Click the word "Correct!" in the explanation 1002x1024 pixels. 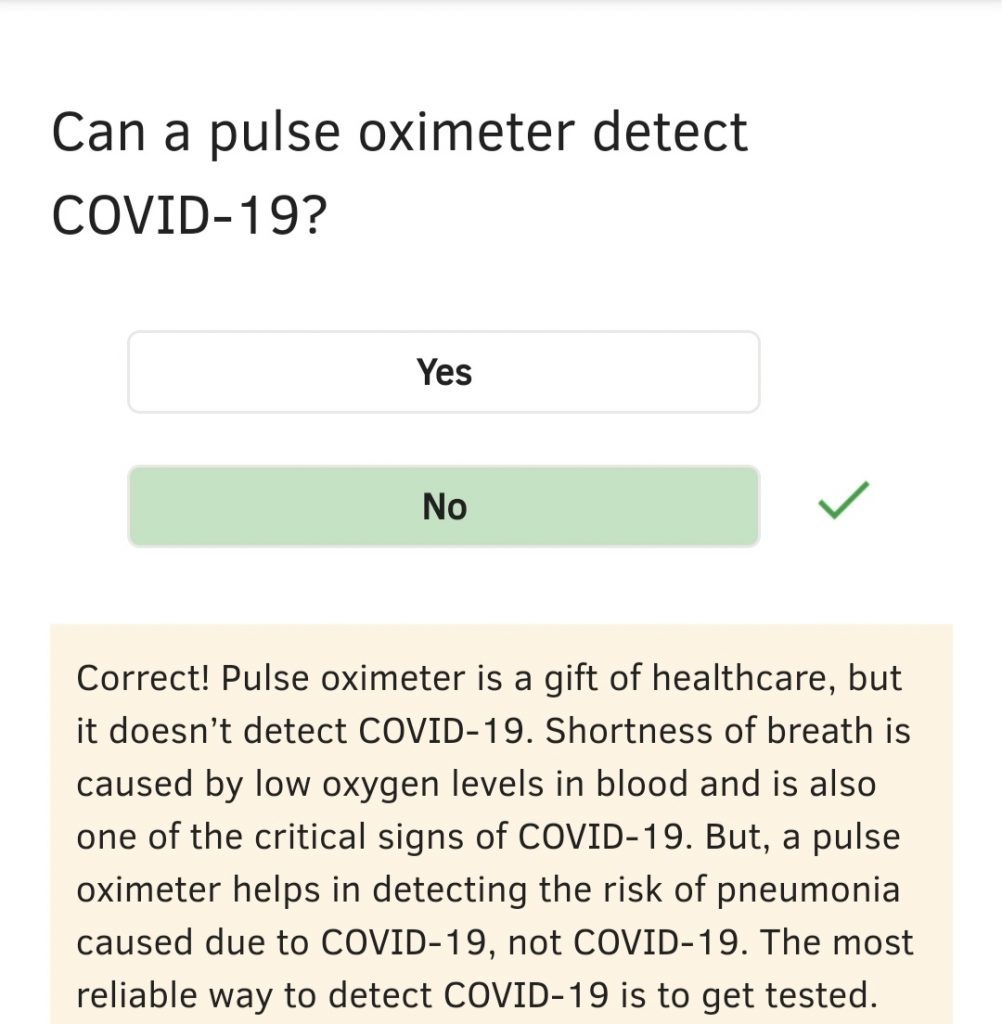tap(142, 678)
